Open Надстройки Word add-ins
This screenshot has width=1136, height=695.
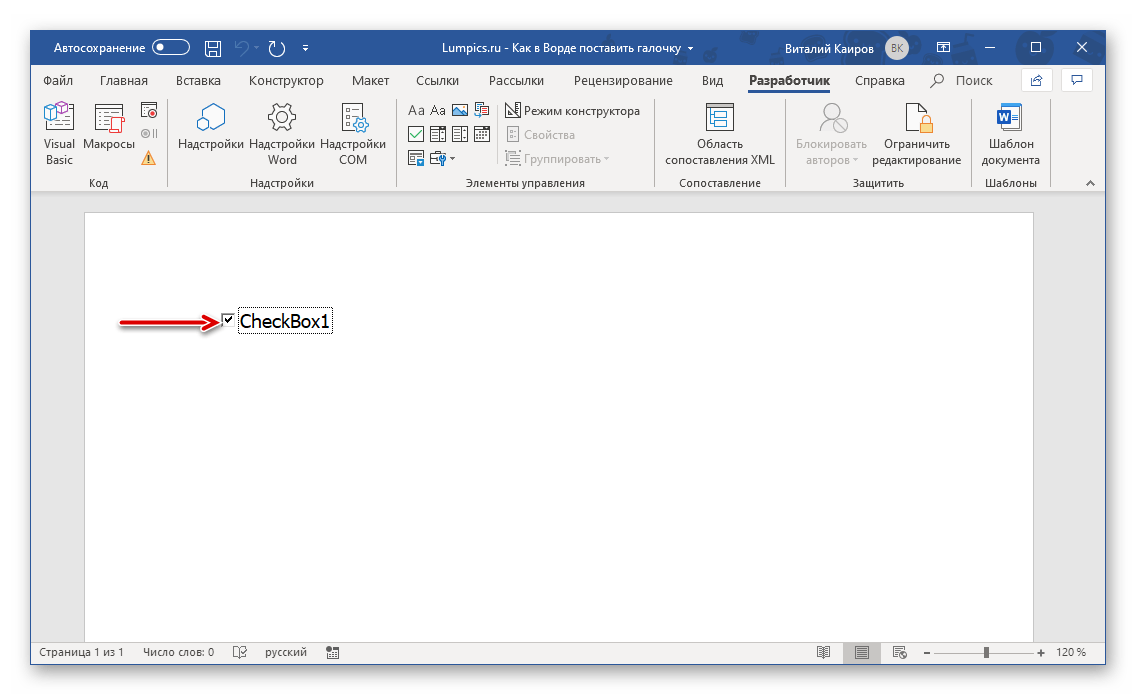tap(282, 134)
